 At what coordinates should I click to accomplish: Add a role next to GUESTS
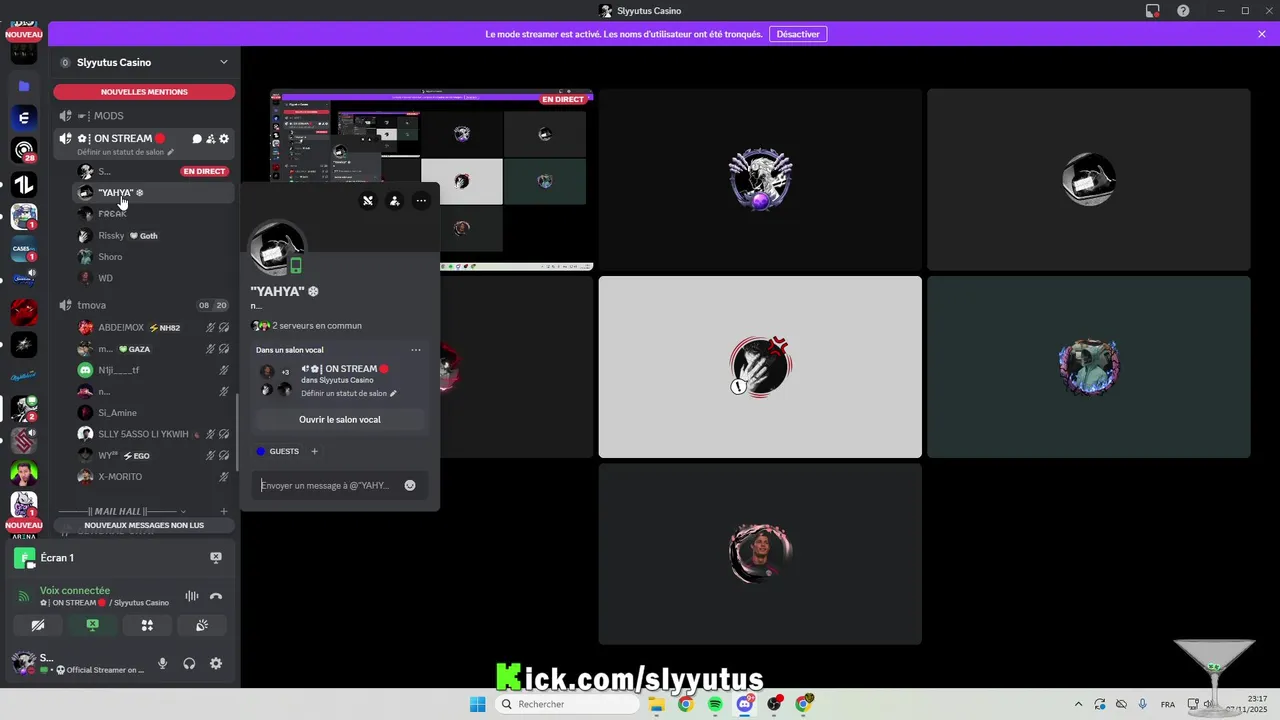314,451
